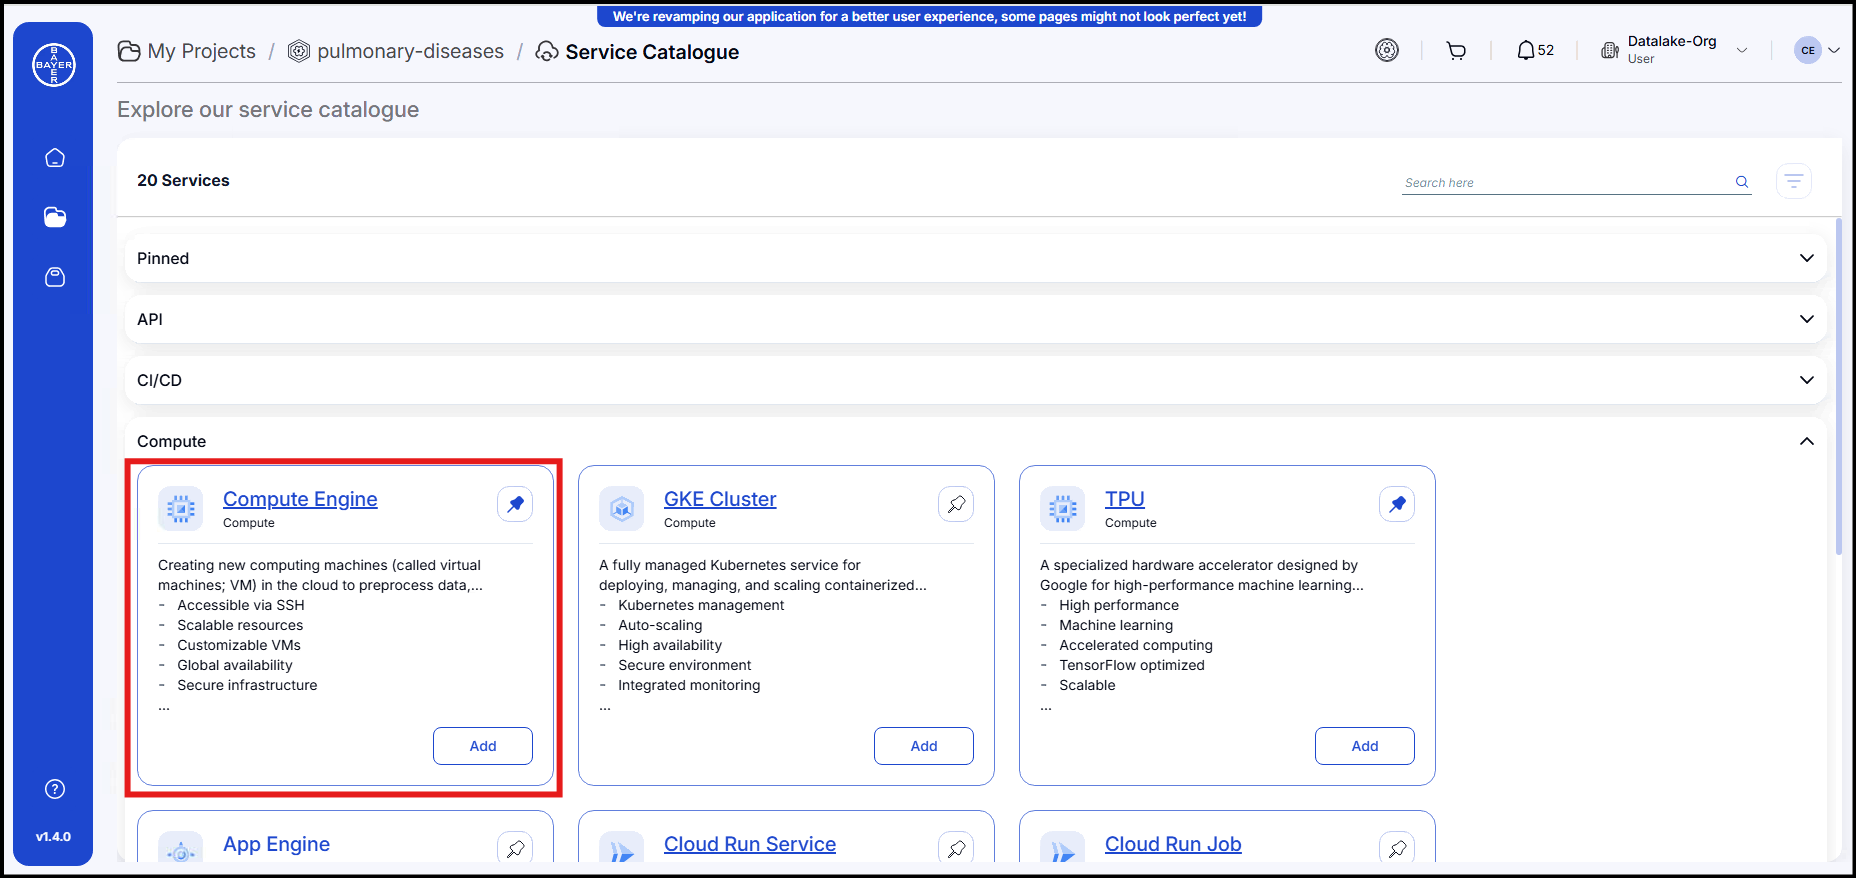Click the Cloud Run Job icon
1856x878 pixels.
1063,849
